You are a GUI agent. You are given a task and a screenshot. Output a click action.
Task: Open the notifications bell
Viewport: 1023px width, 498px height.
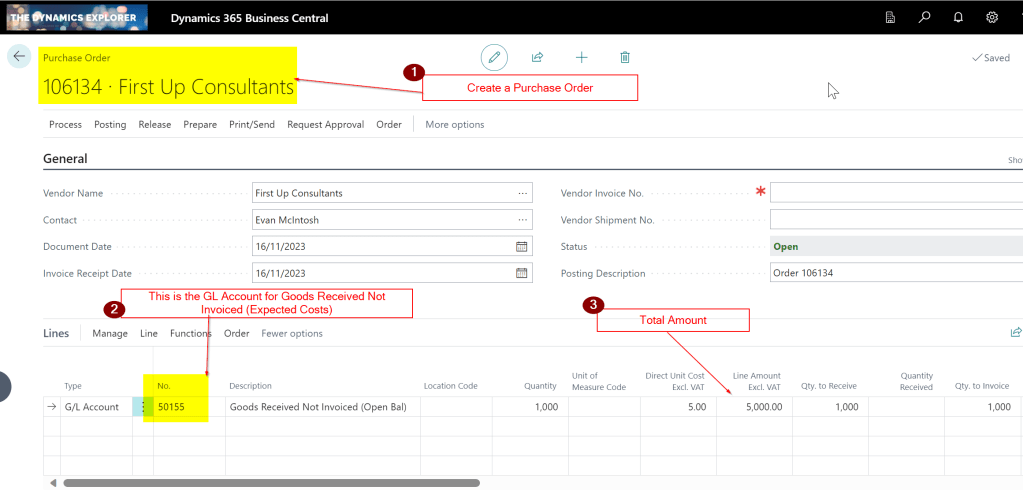click(x=958, y=18)
